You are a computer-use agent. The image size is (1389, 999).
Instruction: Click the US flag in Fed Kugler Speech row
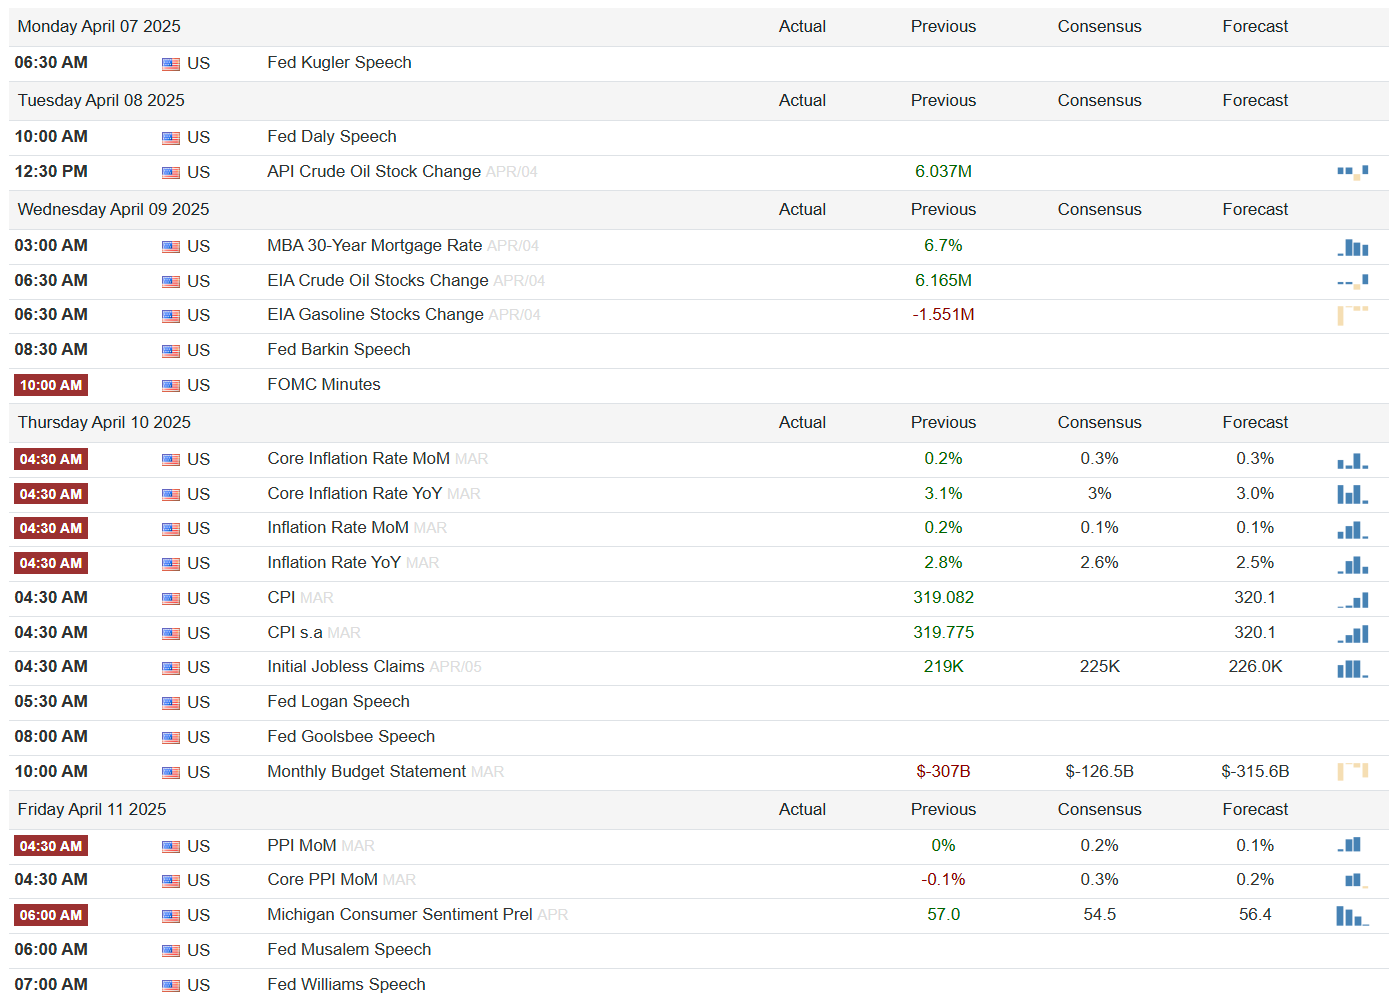(171, 64)
